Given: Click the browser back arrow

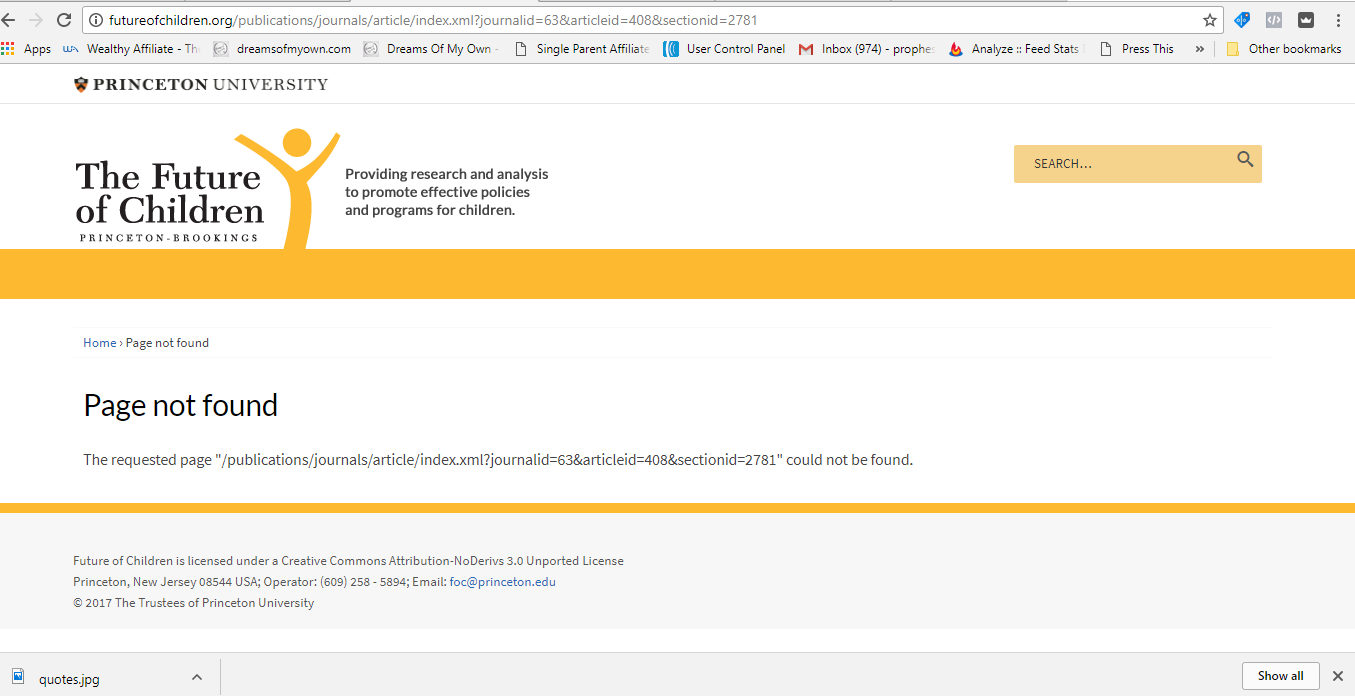Looking at the screenshot, I should click(9, 20).
